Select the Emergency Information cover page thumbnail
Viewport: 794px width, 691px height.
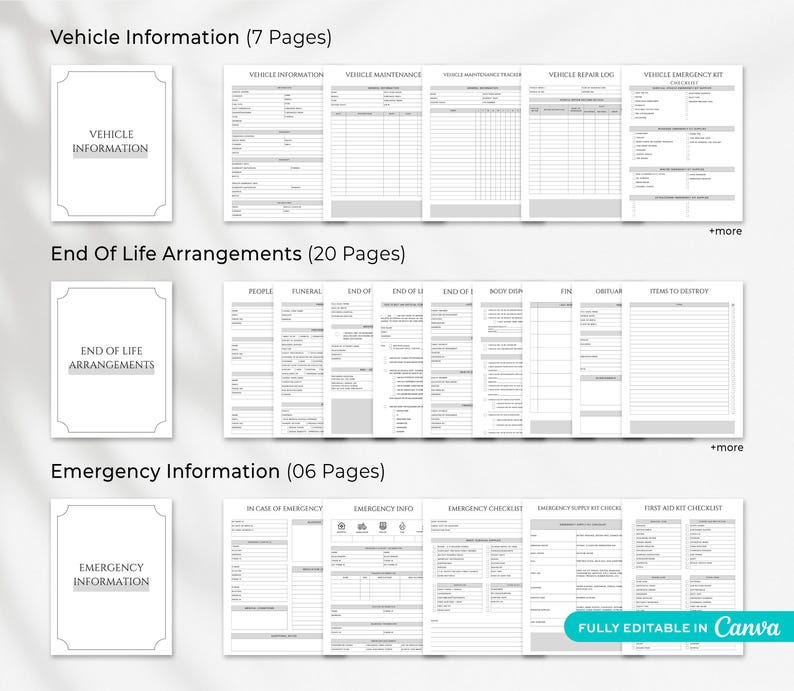111,577
